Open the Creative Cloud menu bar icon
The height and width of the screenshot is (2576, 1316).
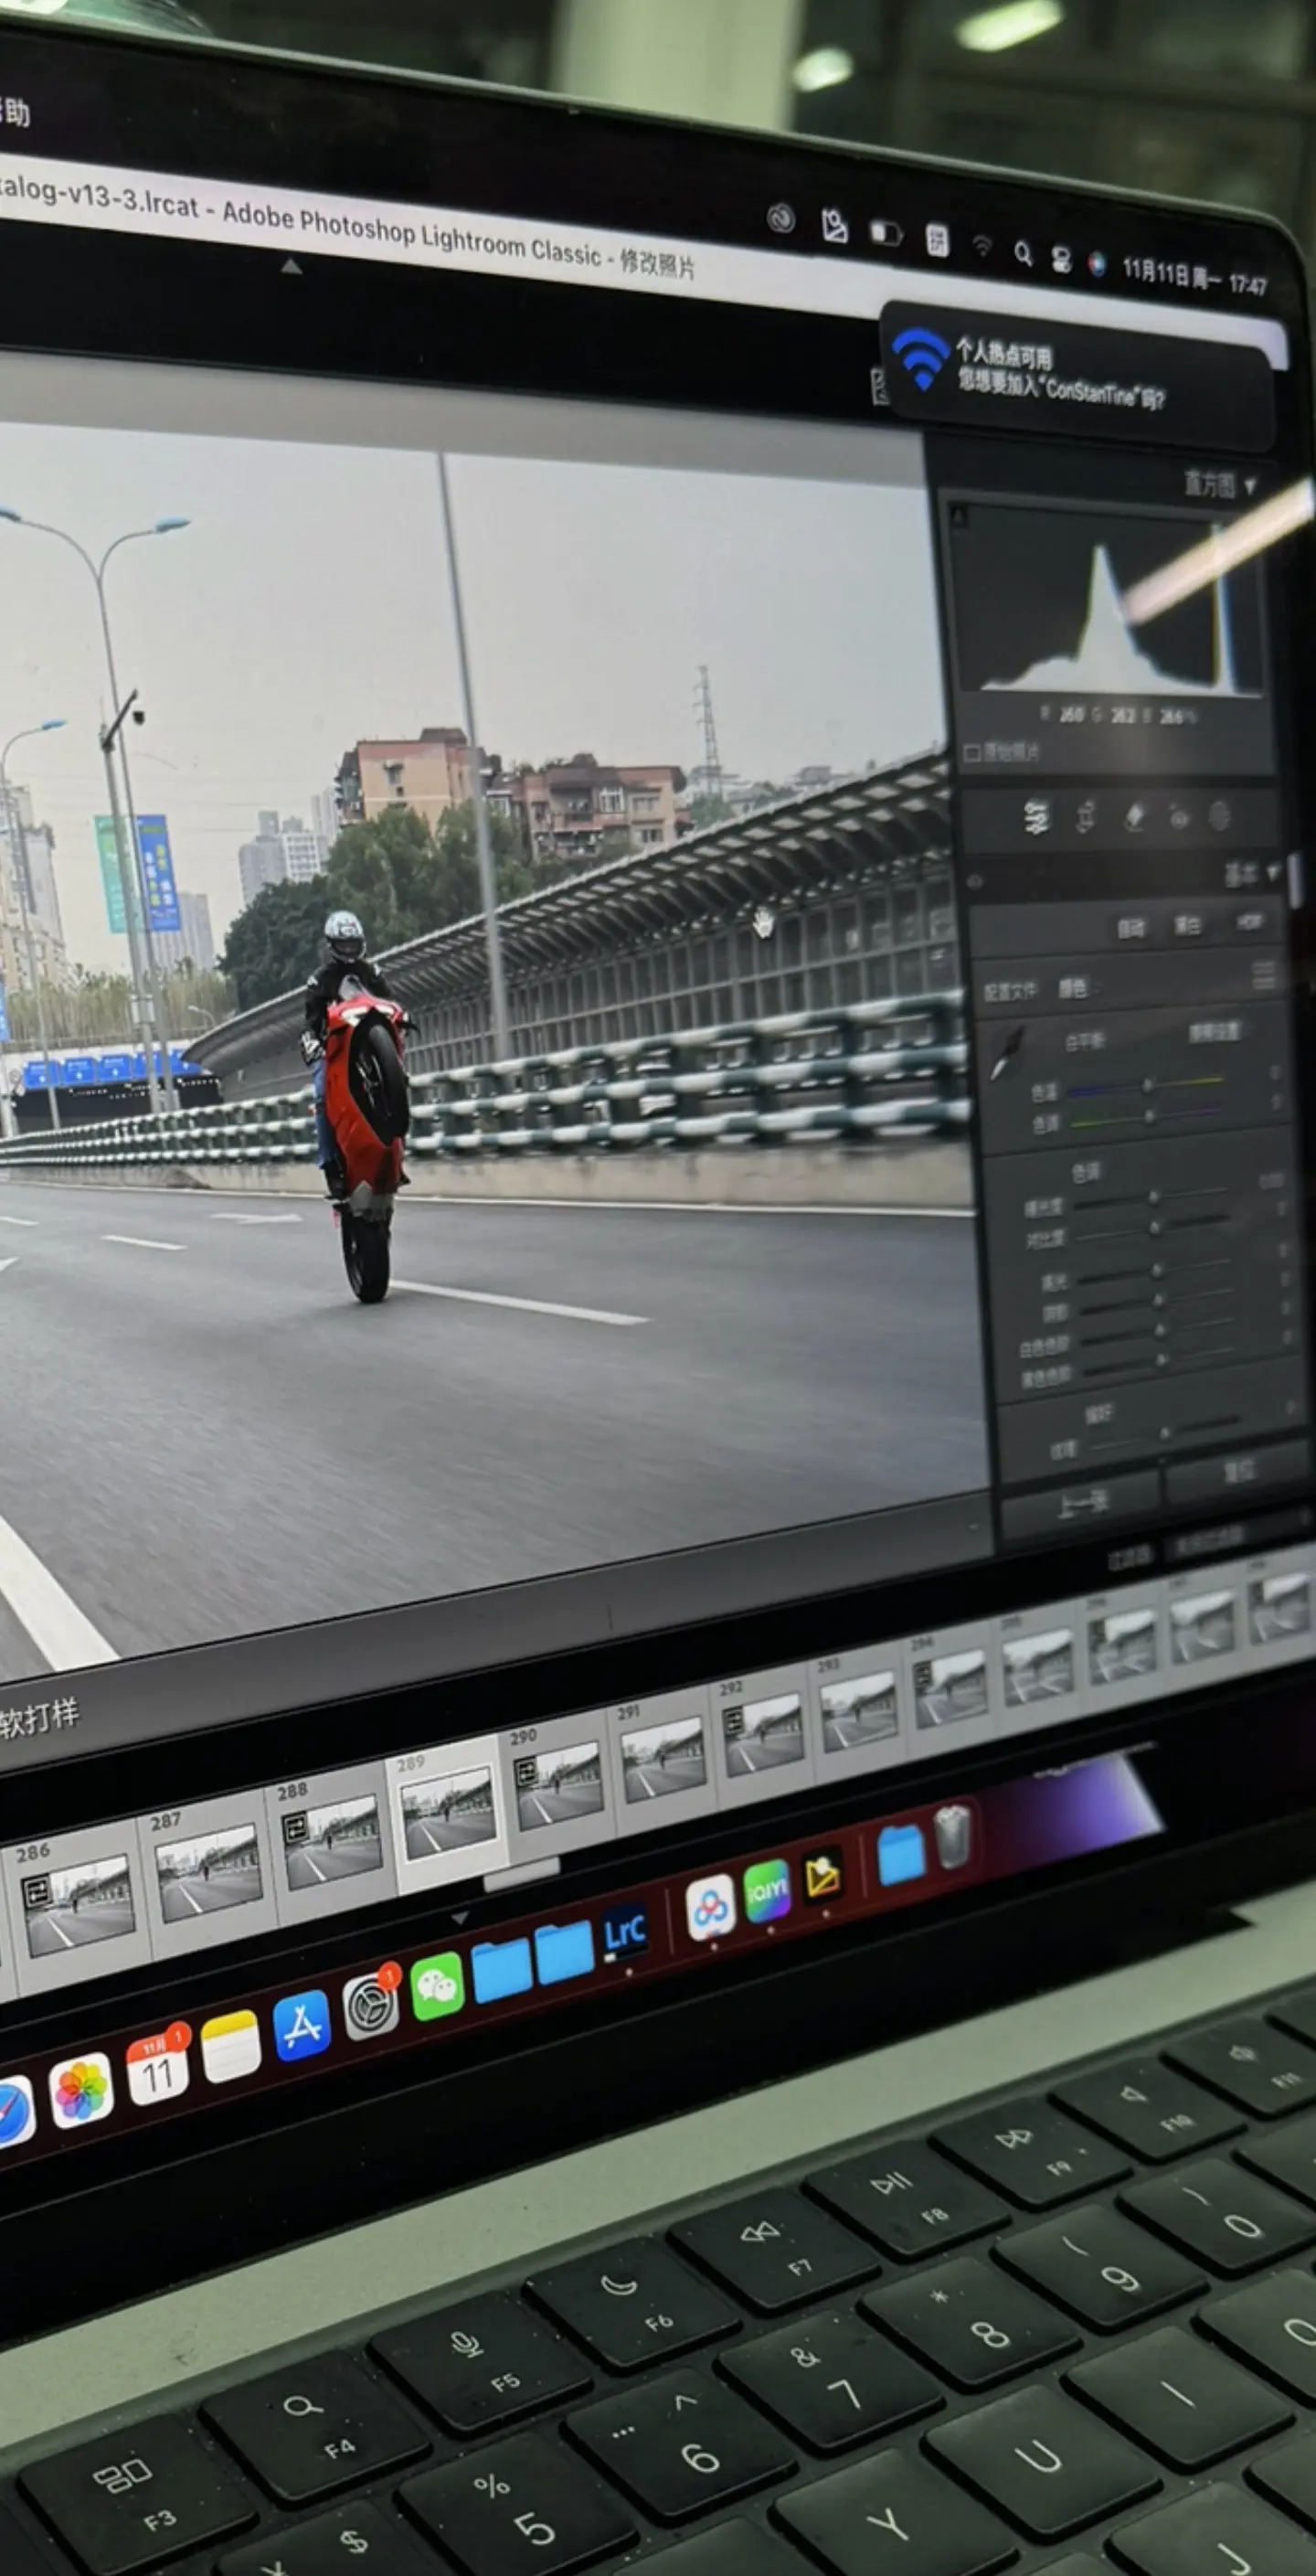781,218
